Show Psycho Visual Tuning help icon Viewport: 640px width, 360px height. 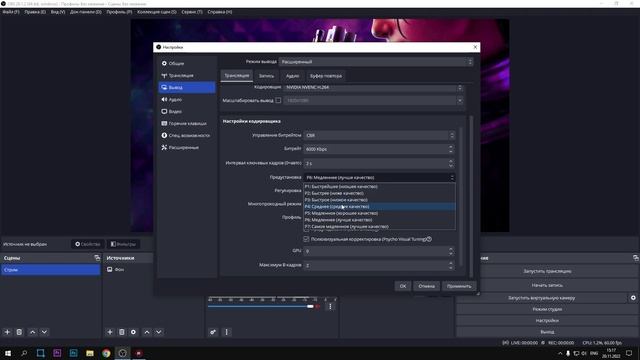point(429,239)
